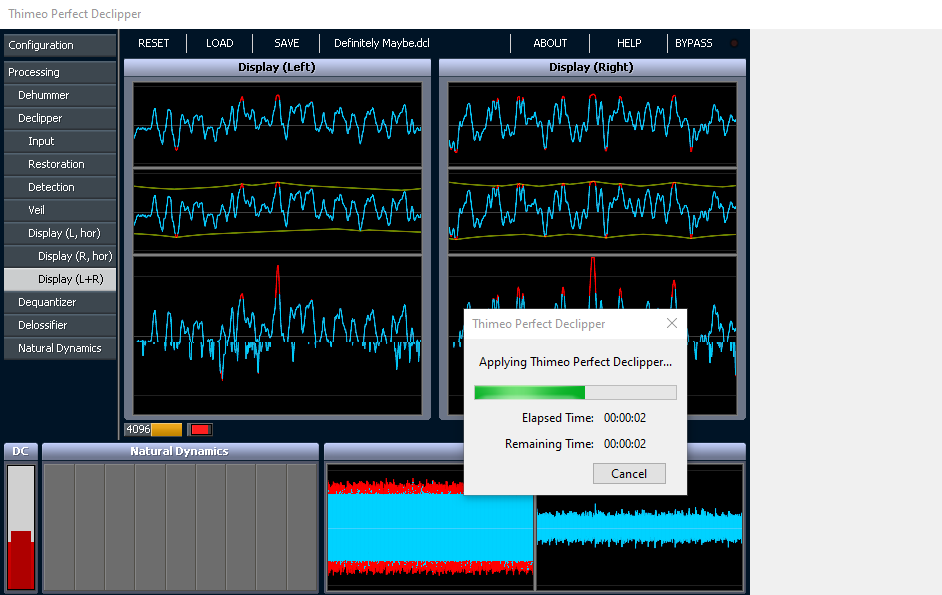Click the green progress bar

(575, 392)
